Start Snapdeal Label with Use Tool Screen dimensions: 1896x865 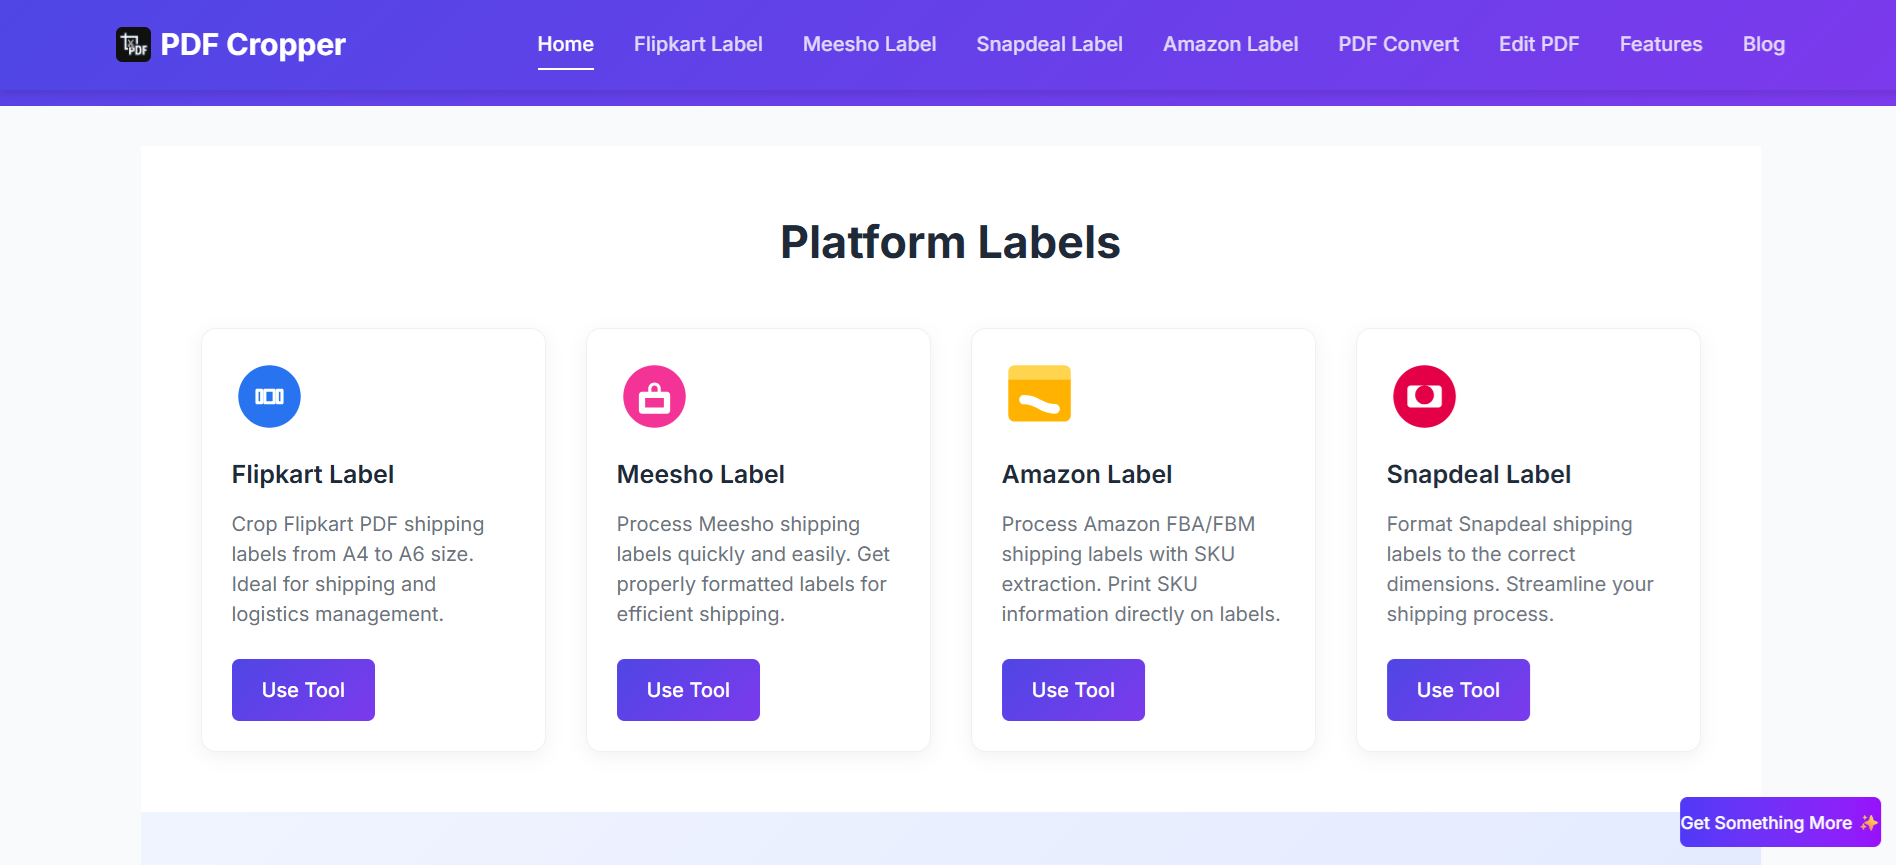[x=1458, y=690]
